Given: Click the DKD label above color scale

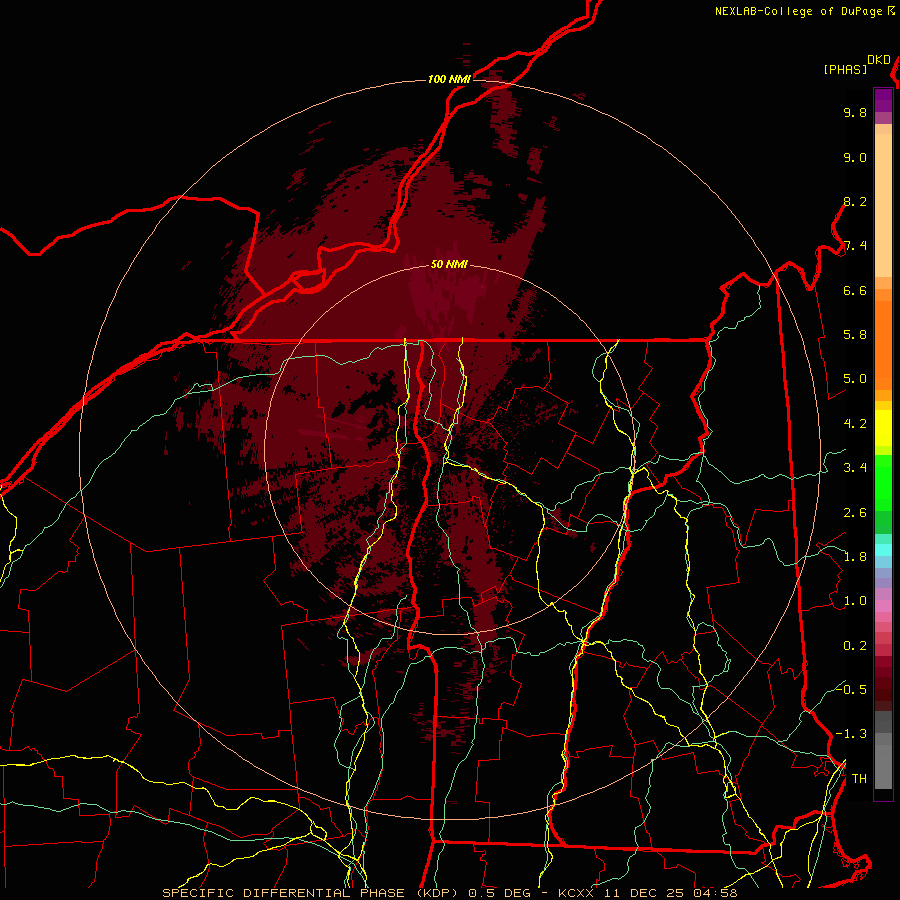Looking at the screenshot, I should pyautogui.click(x=879, y=60).
